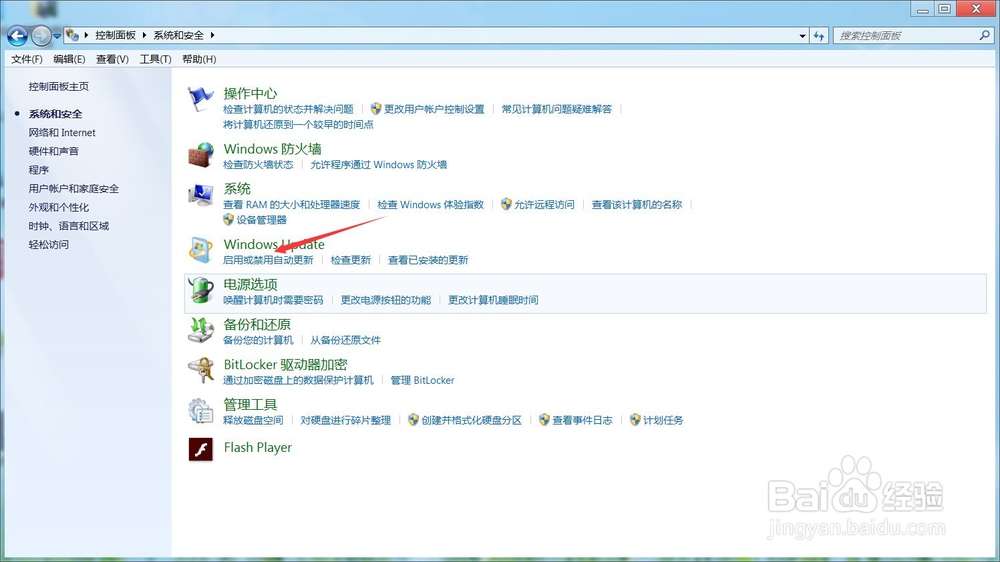Click 检查 Windows 体验指数 link
Screen dimensions: 1000x562
(430, 204)
